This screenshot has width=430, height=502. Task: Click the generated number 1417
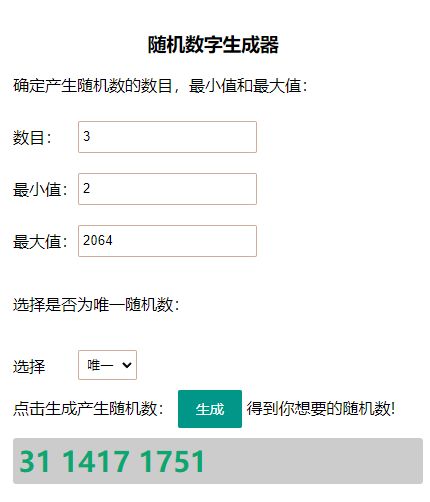click(96, 461)
